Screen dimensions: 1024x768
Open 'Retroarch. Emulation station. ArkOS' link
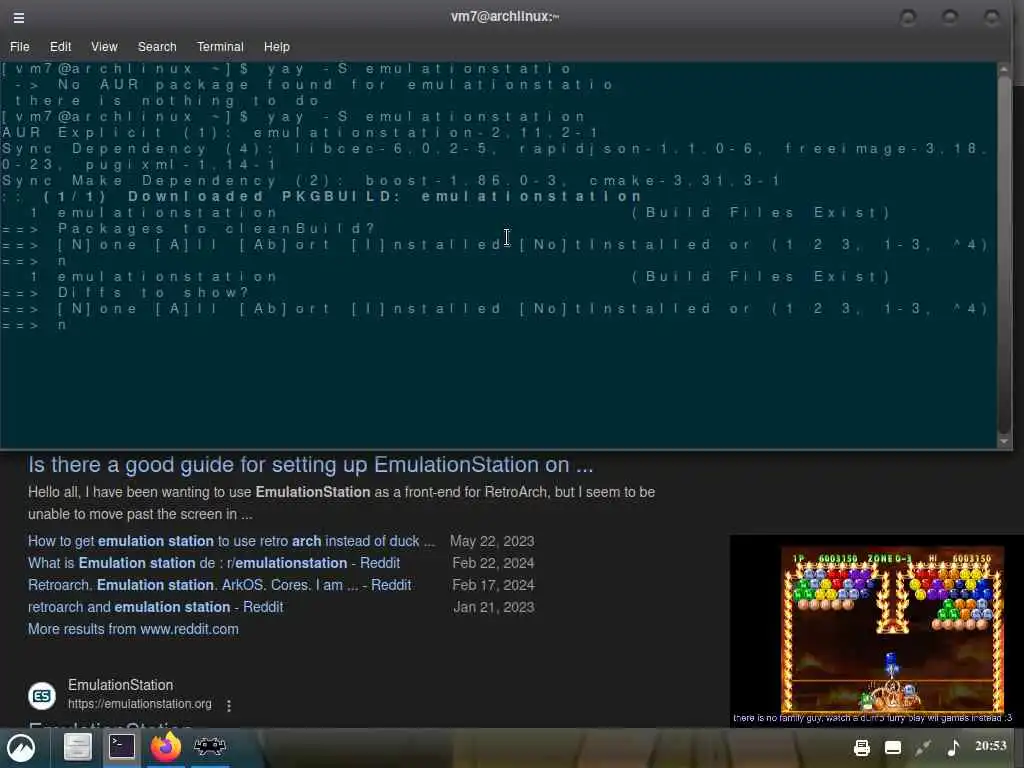click(x=219, y=584)
